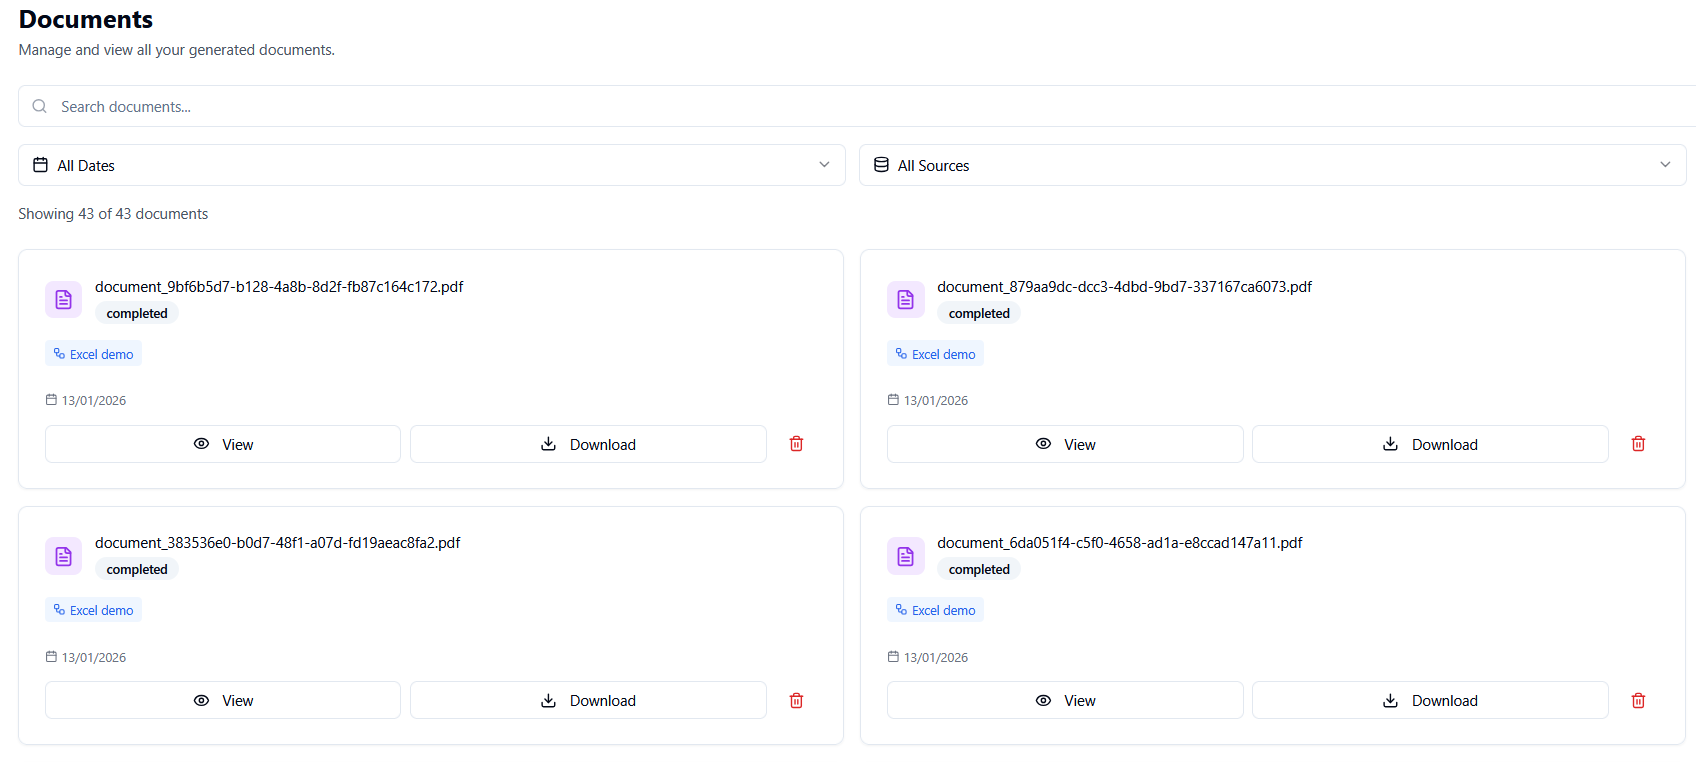Open the All Dates filter dropdown
Viewport: 1696px width, 762px height.
[431, 165]
